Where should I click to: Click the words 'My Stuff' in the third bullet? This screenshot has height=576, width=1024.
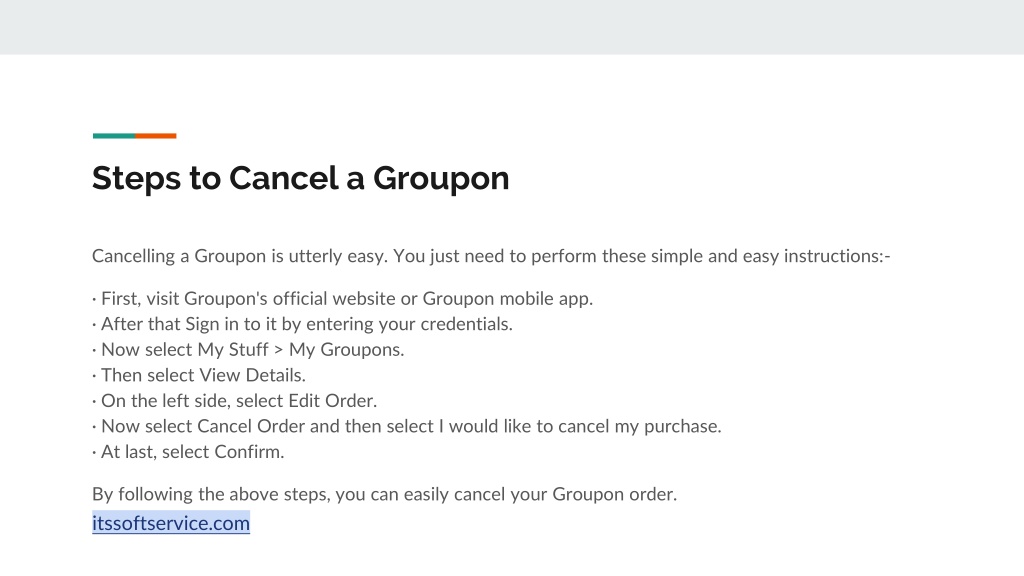[233, 349]
